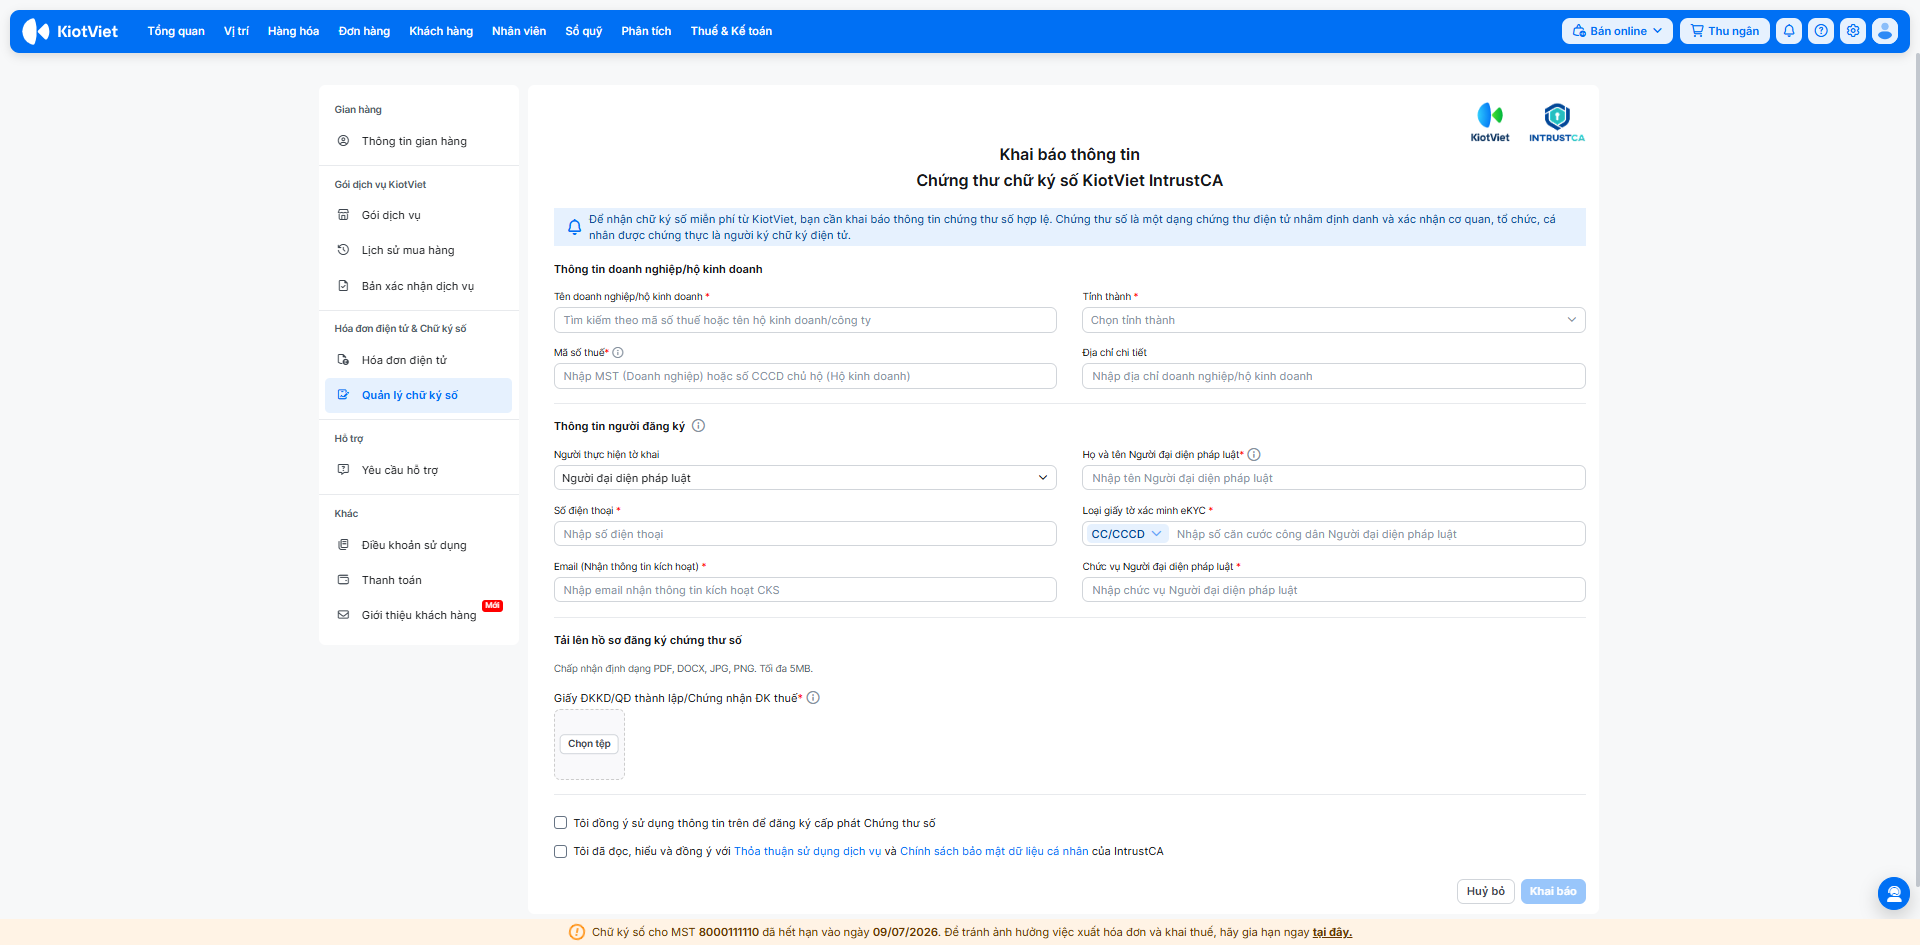Image resolution: width=1920 pixels, height=945 pixels.
Task: Click the Thông tin gian hàng icon
Action: pyautogui.click(x=343, y=141)
